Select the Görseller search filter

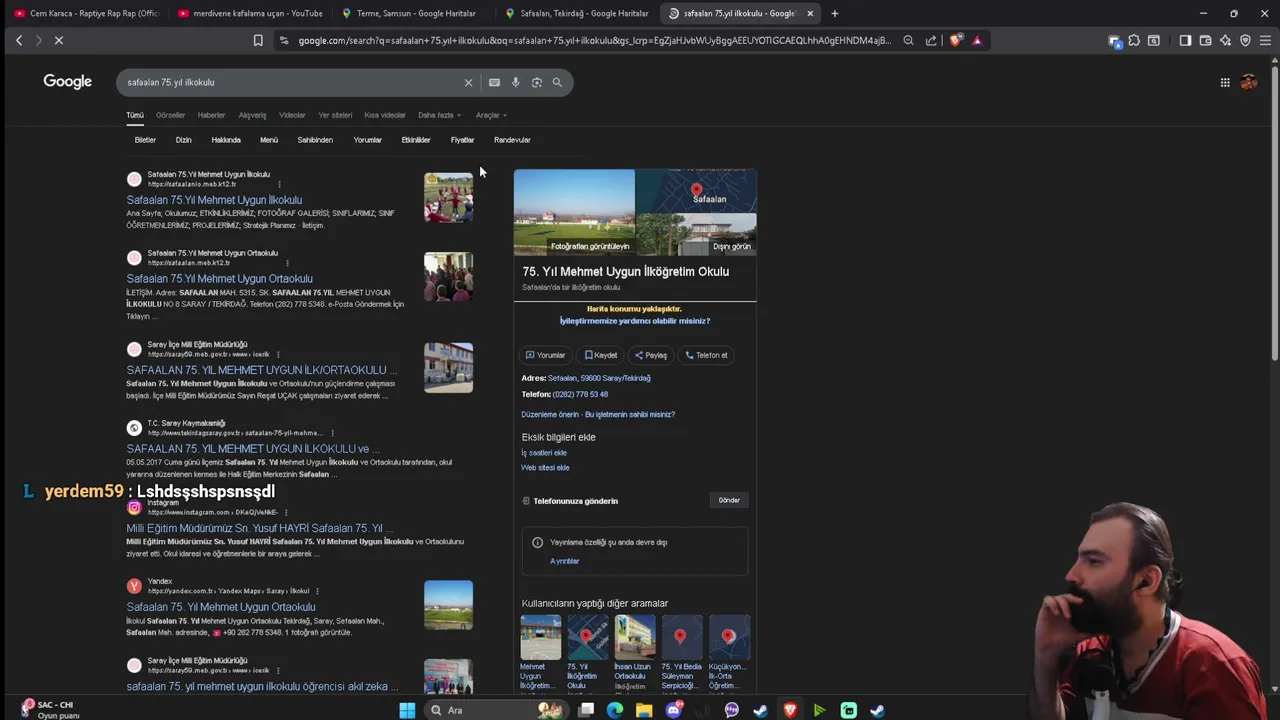pos(170,115)
